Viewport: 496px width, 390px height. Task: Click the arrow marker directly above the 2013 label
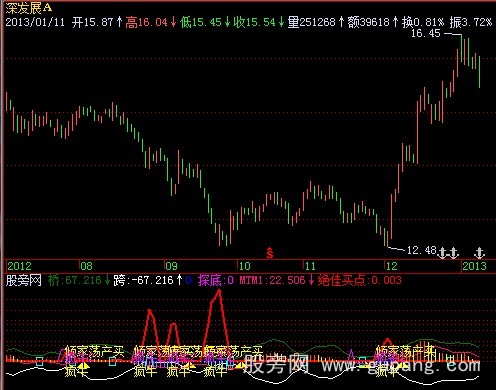(x=479, y=253)
